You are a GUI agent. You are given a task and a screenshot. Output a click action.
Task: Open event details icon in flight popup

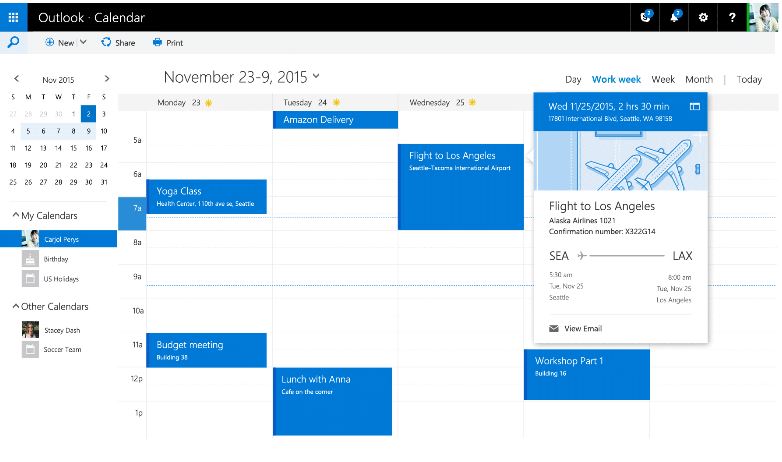(695, 106)
